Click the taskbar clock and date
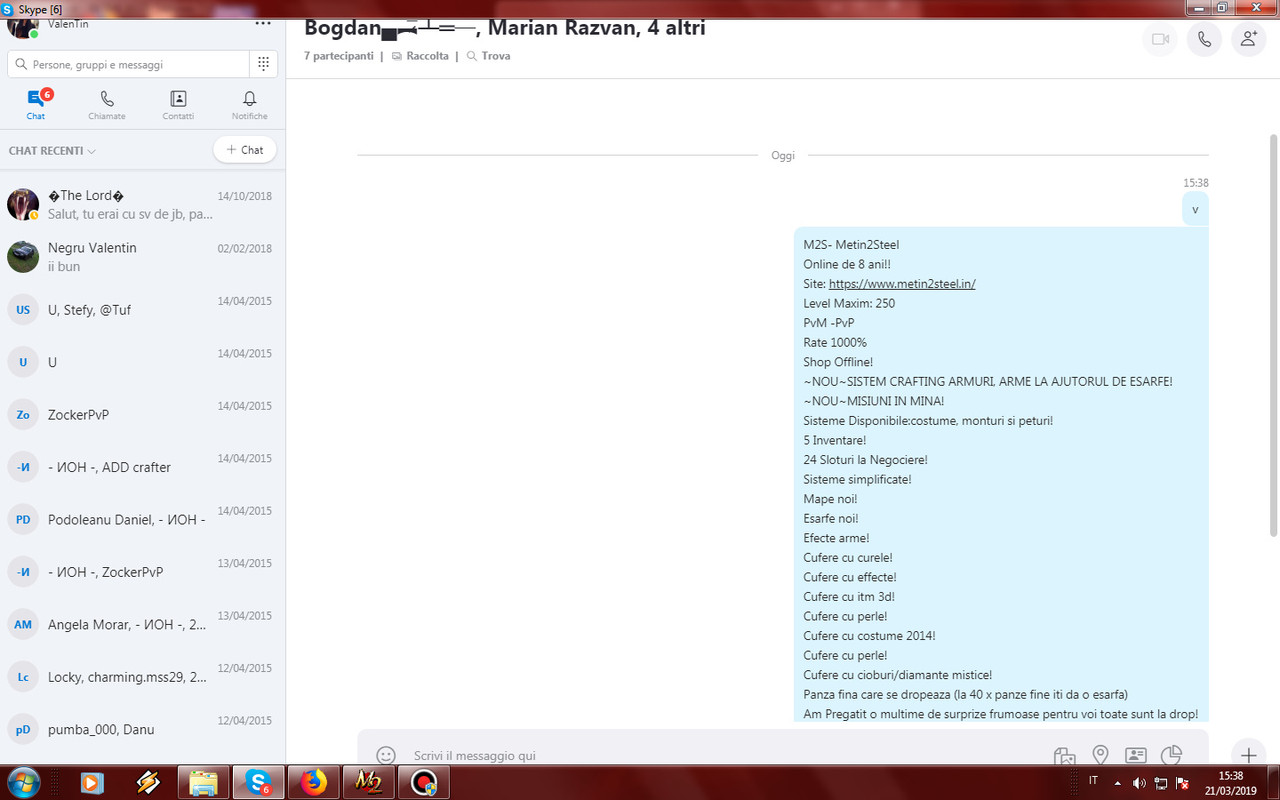 (1231, 783)
